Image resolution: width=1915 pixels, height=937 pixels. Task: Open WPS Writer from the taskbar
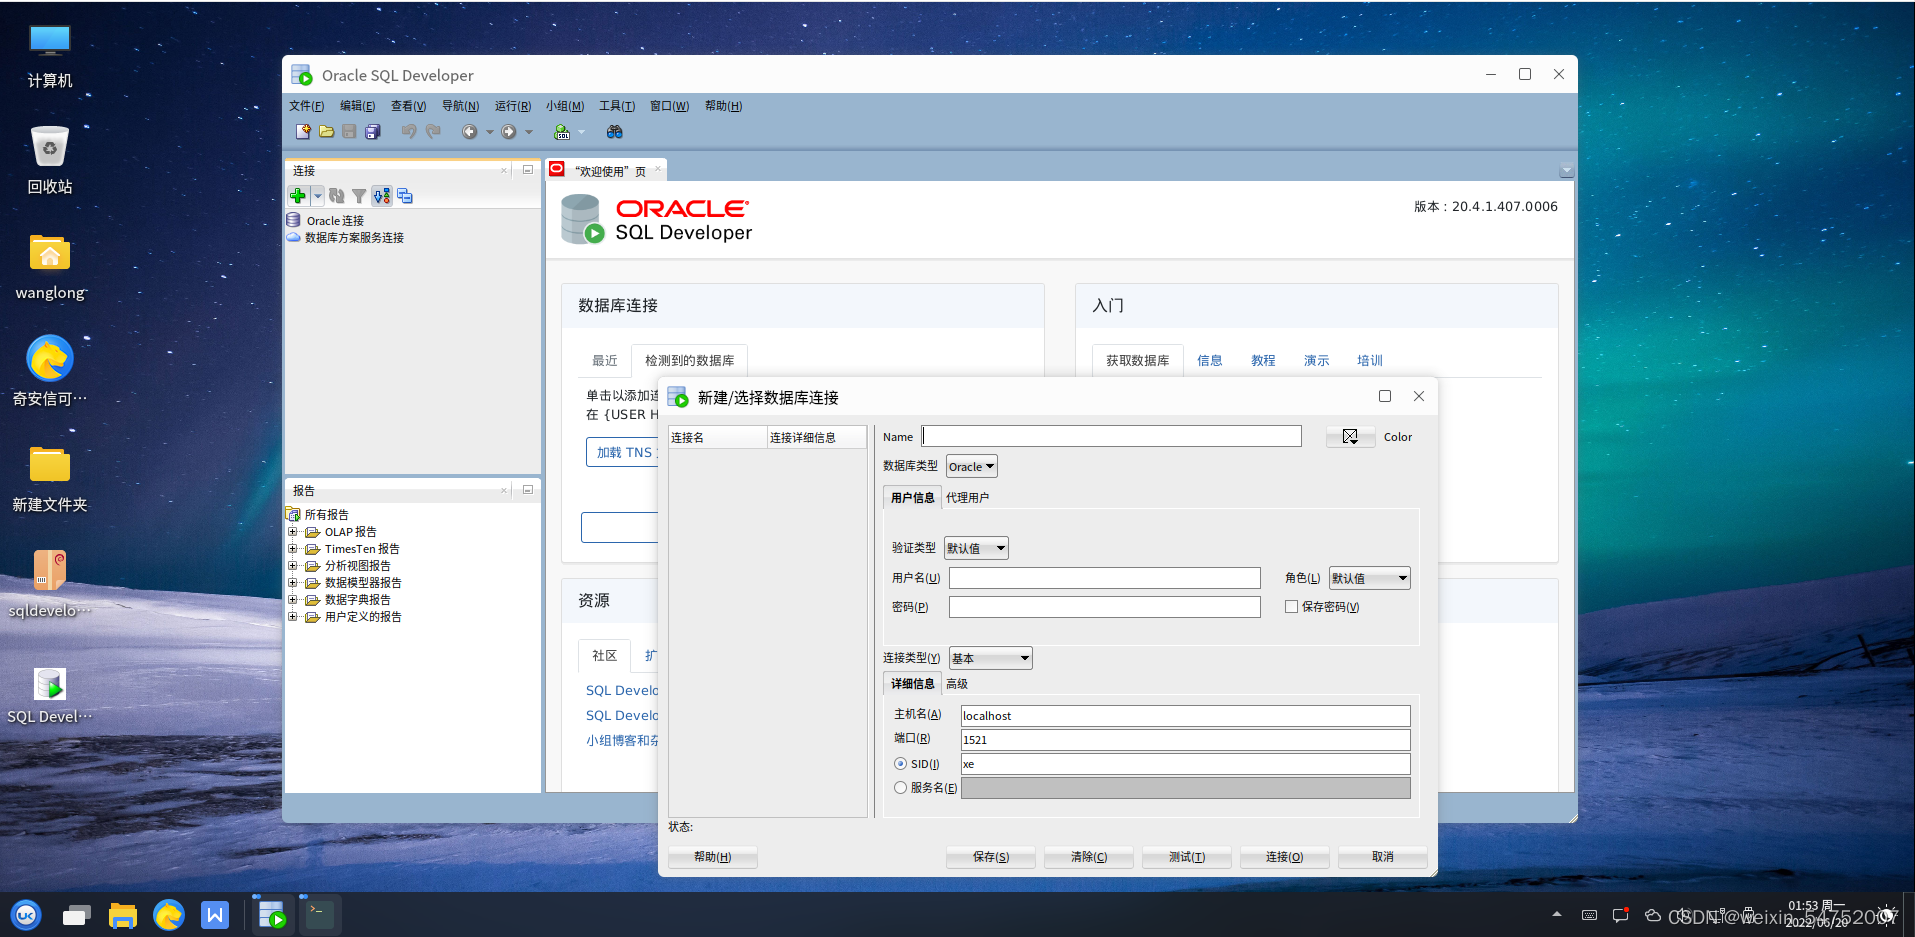215,914
